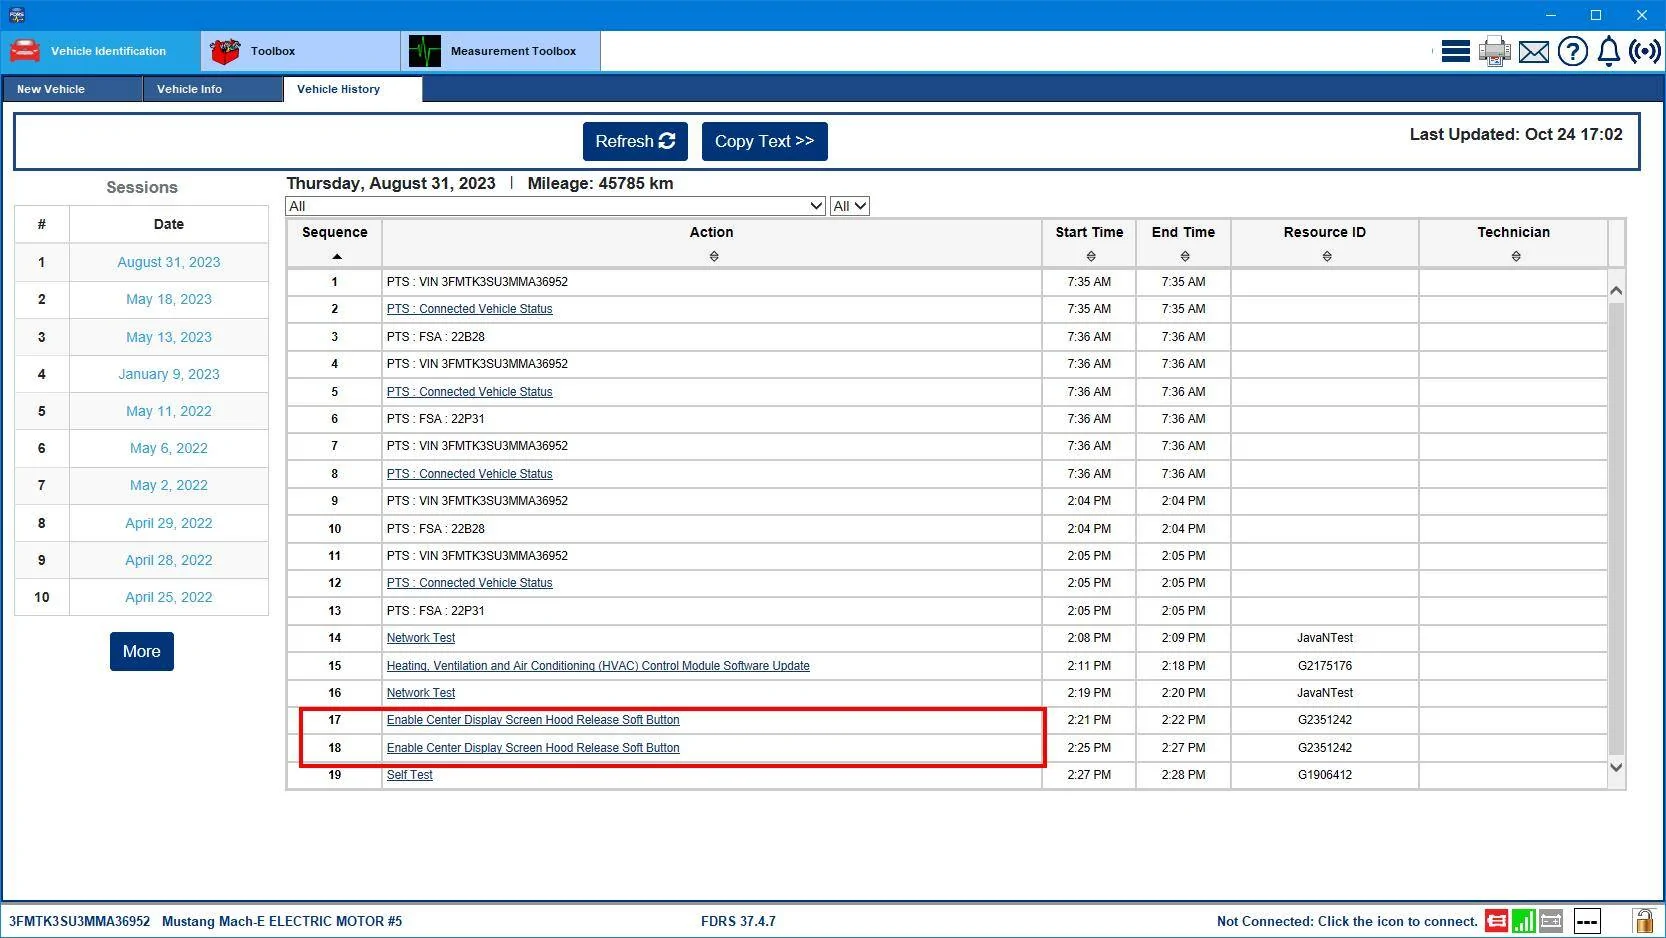Select the April 28, 2022 session
This screenshot has width=1666, height=938.
[x=169, y=560]
